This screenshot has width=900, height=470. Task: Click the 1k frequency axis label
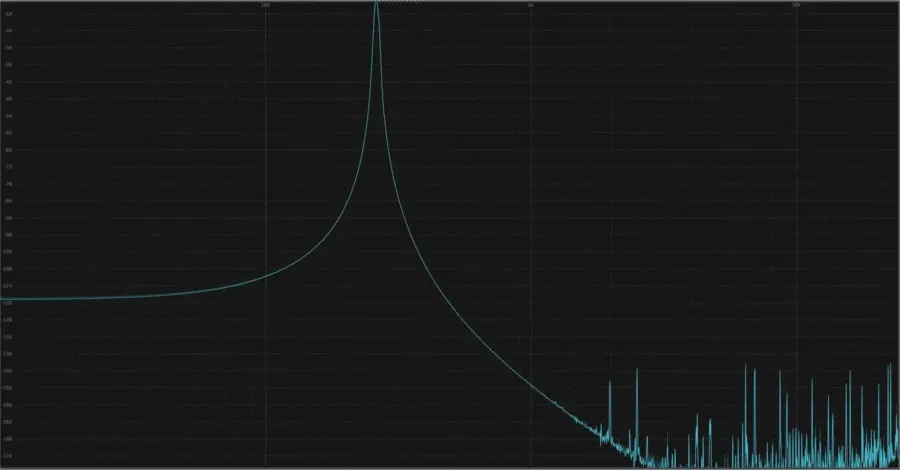[531, 5]
